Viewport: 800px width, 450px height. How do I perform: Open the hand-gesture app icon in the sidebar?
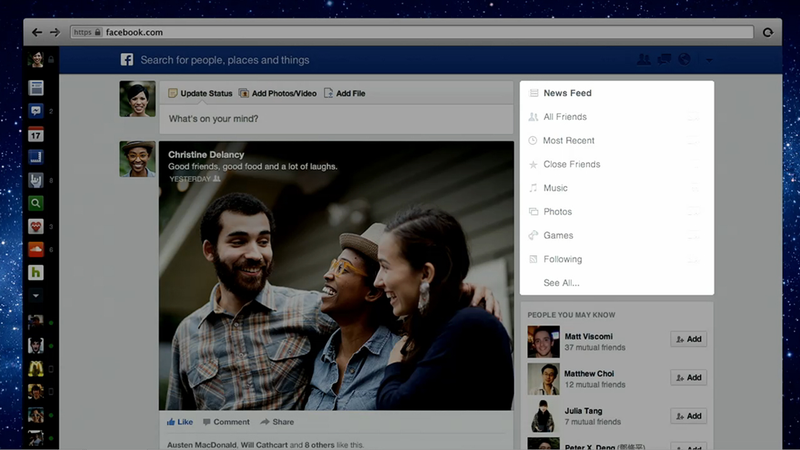(x=36, y=180)
